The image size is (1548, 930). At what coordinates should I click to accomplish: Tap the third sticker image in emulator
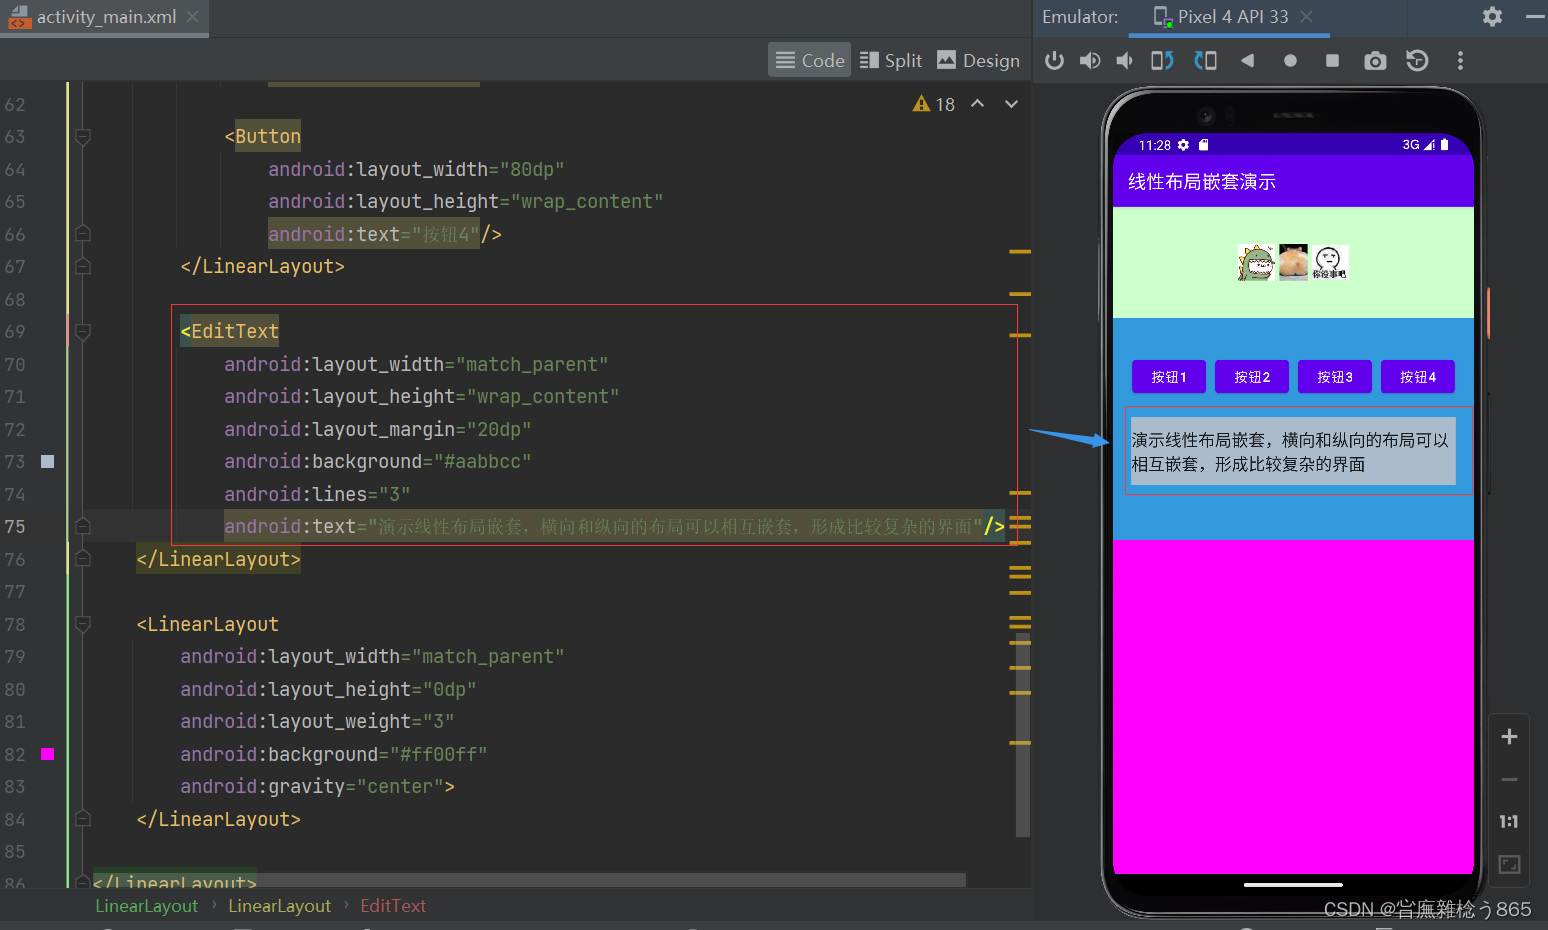[1329, 262]
